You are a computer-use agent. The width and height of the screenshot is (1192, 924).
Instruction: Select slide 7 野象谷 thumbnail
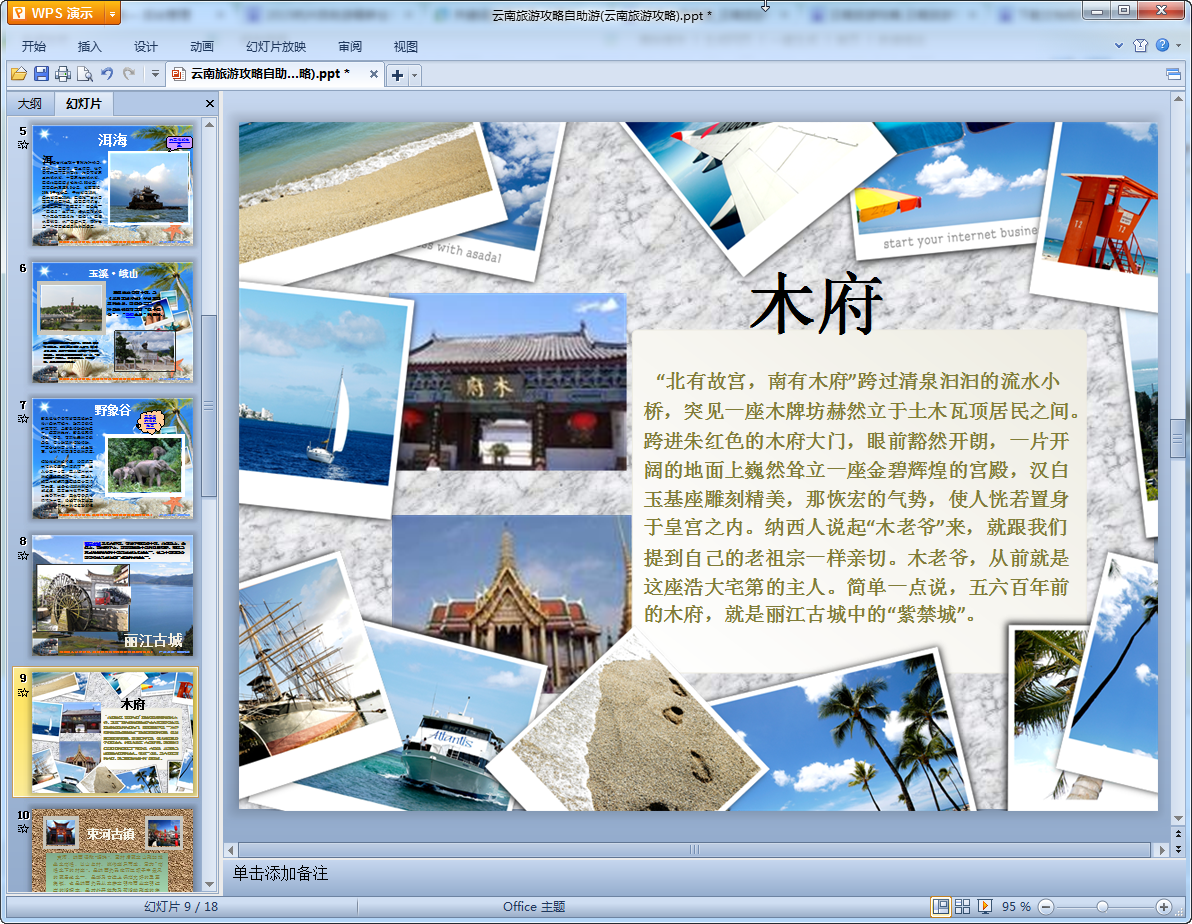pyautogui.click(x=113, y=459)
